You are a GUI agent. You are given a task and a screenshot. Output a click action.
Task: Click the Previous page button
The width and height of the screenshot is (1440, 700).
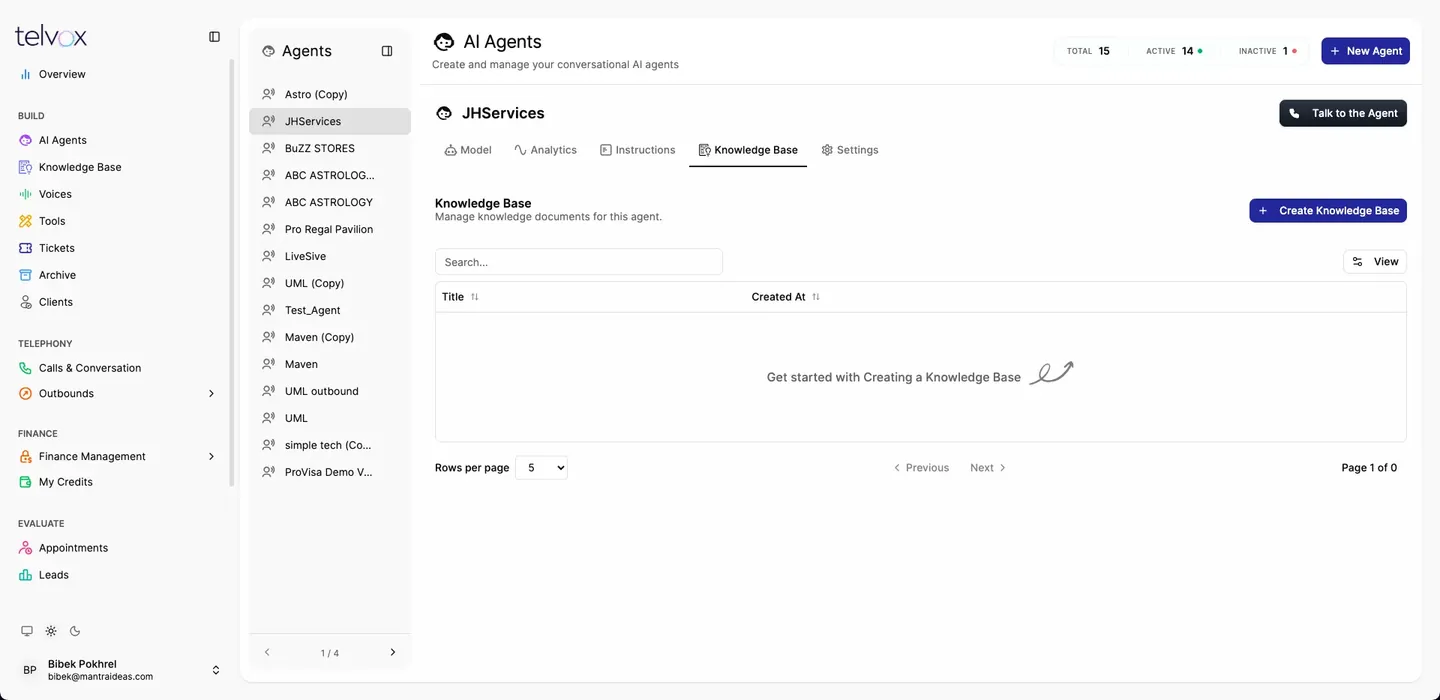(x=921, y=468)
